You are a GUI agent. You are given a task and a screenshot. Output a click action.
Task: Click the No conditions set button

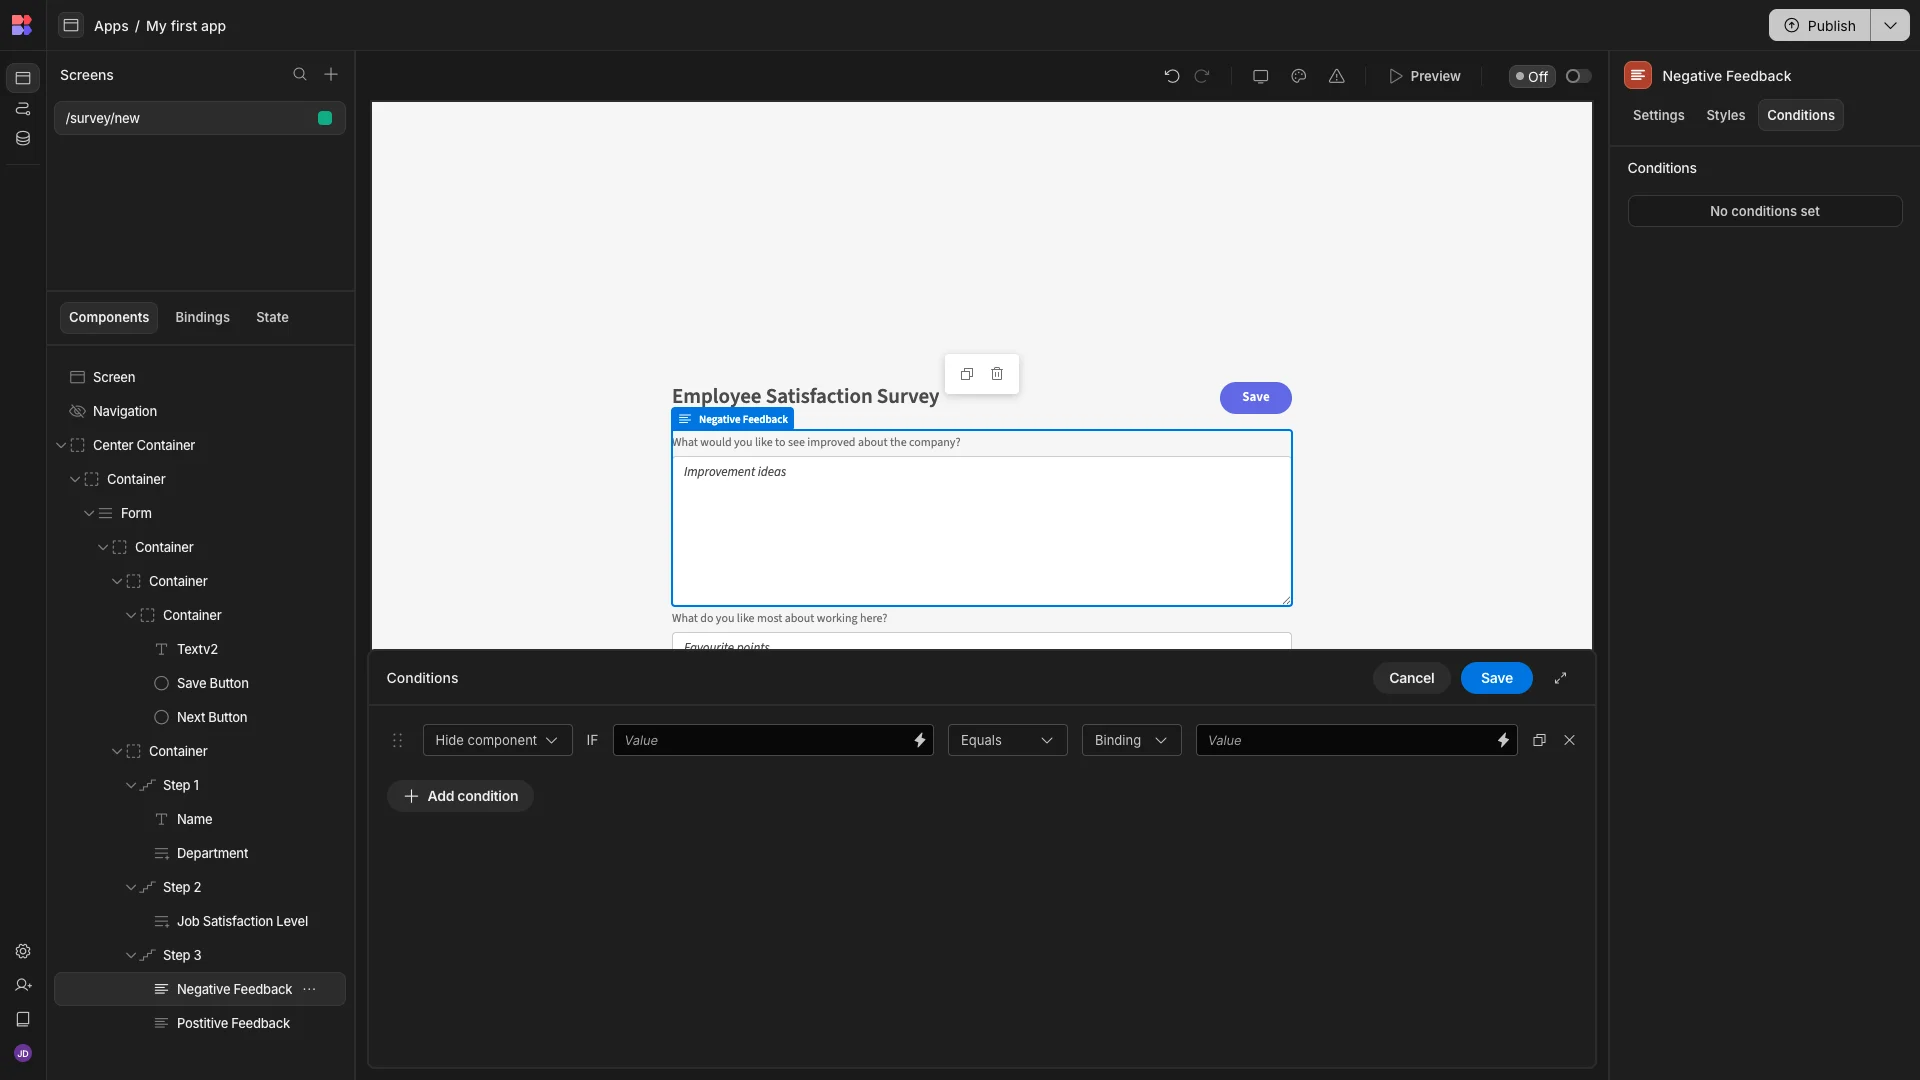1764,211
